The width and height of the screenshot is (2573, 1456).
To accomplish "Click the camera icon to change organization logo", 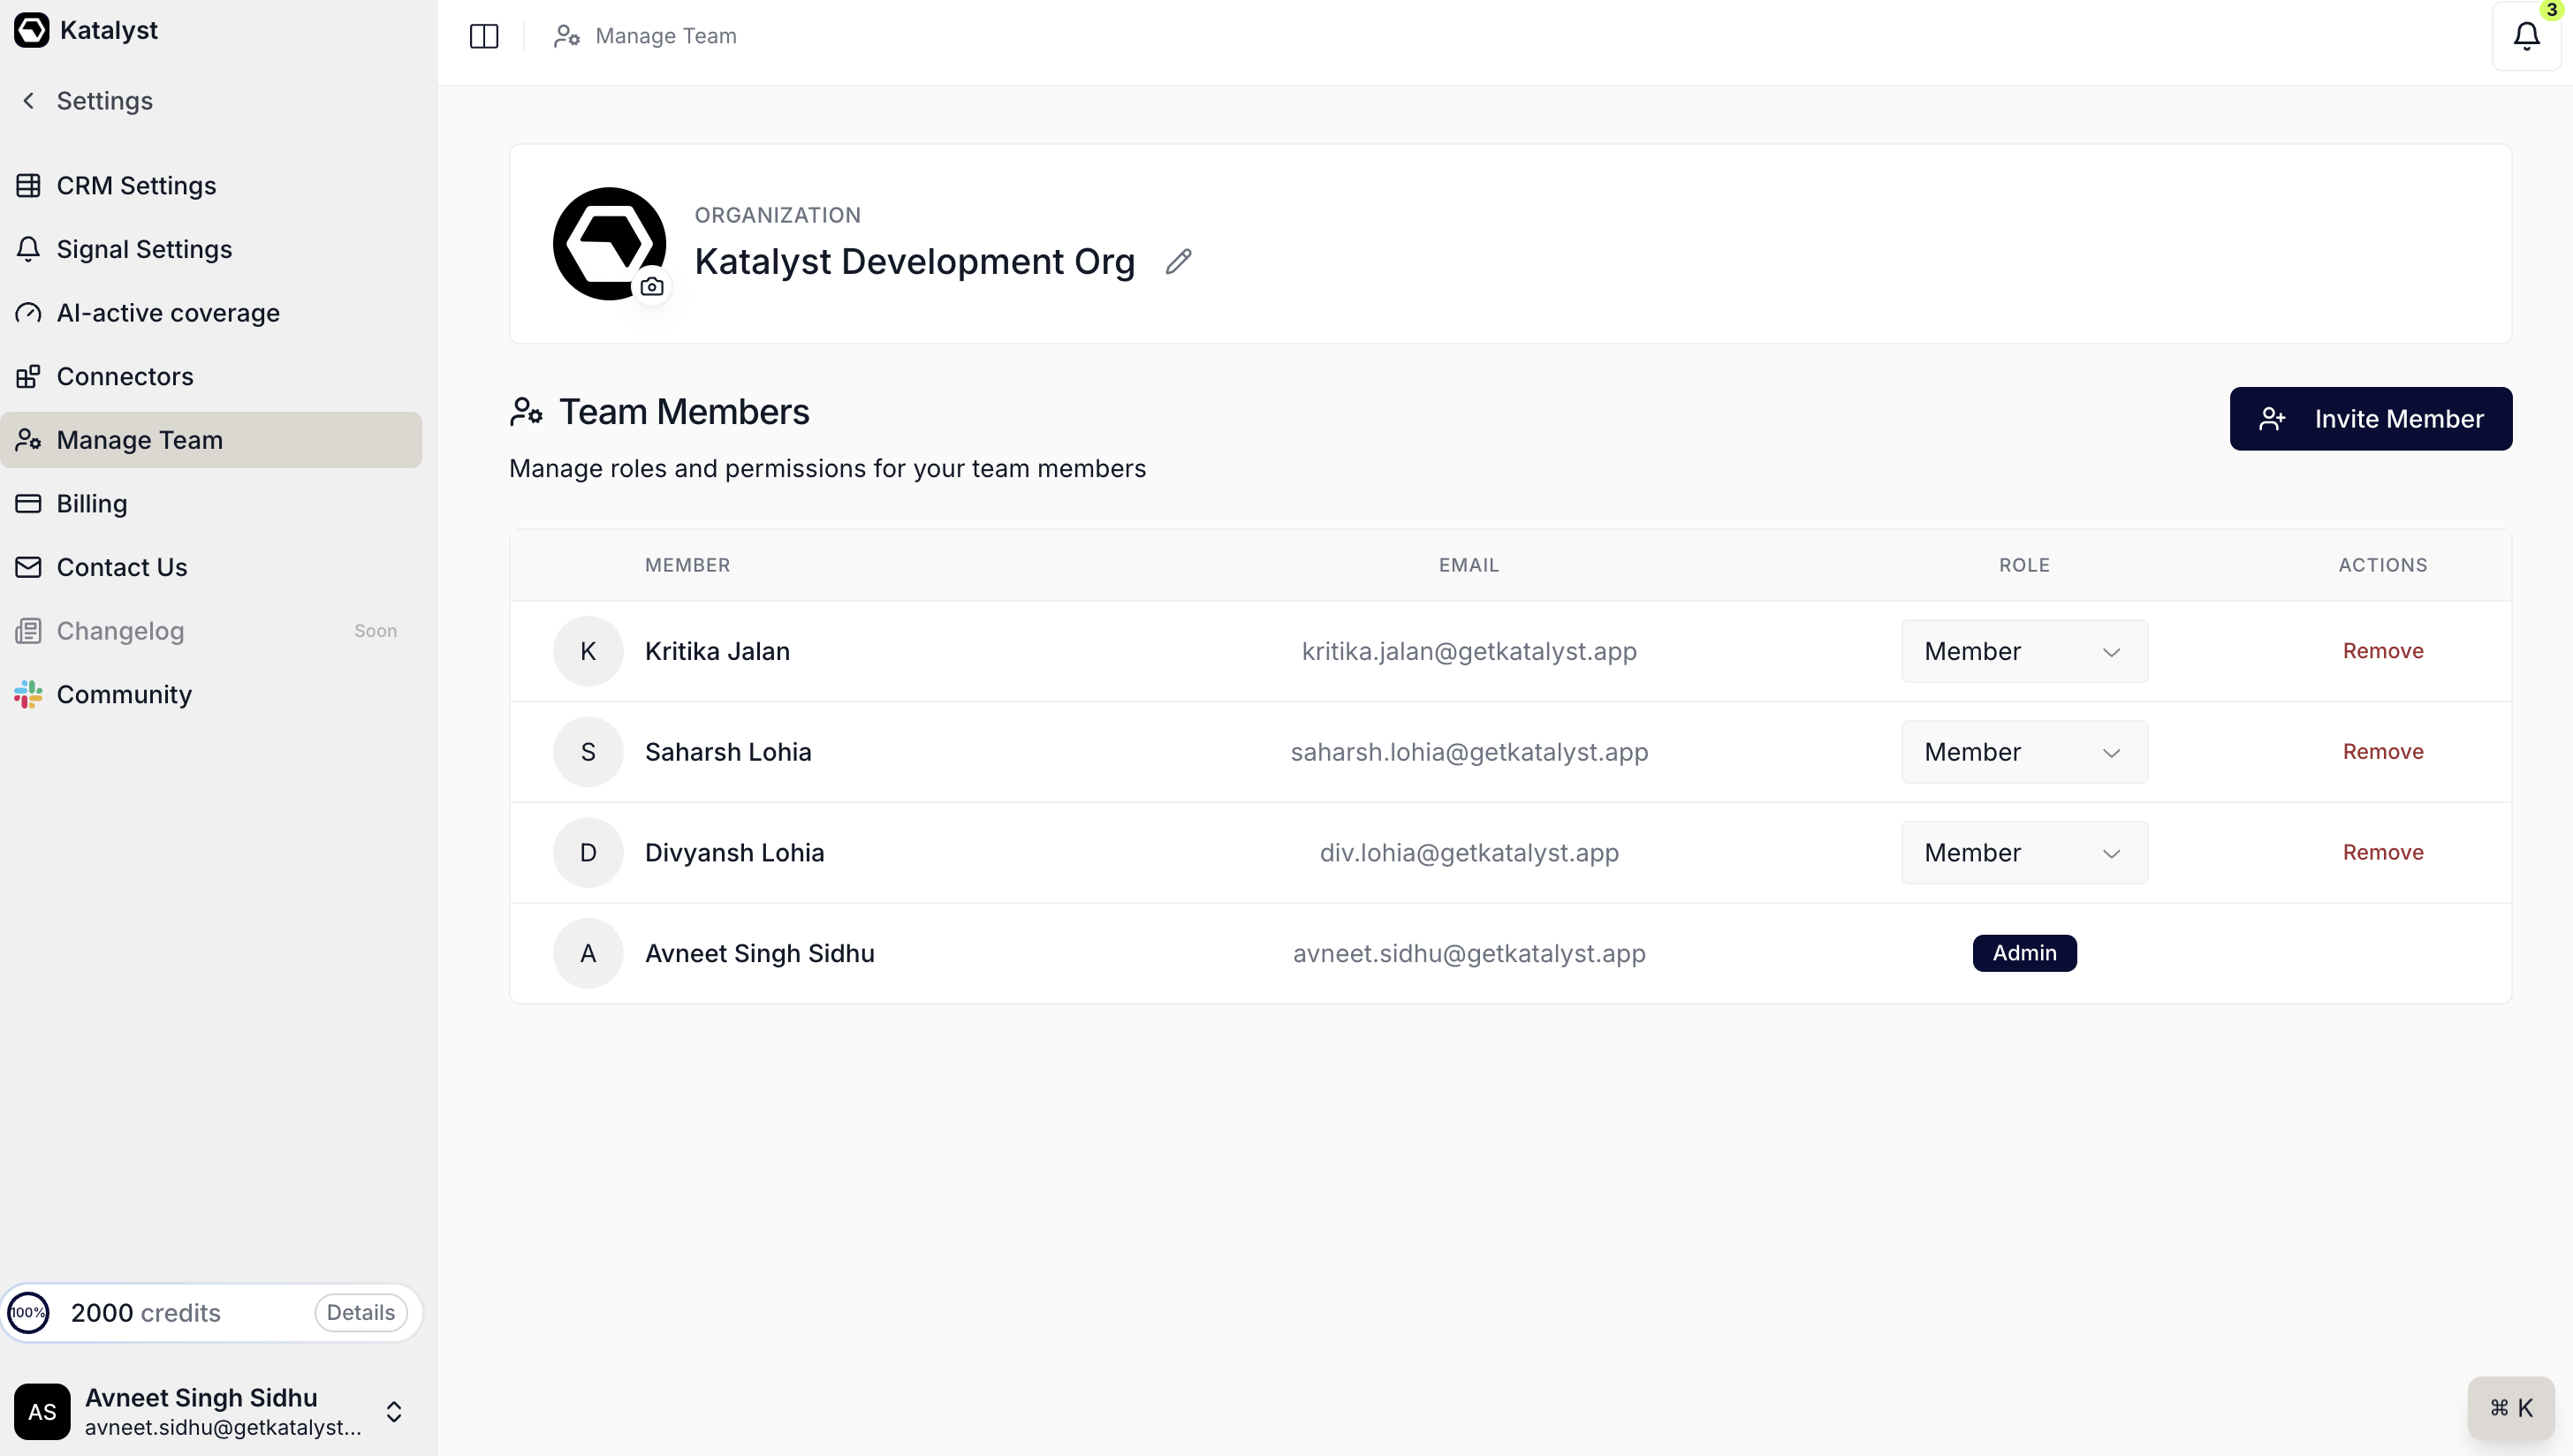I will pos(652,287).
